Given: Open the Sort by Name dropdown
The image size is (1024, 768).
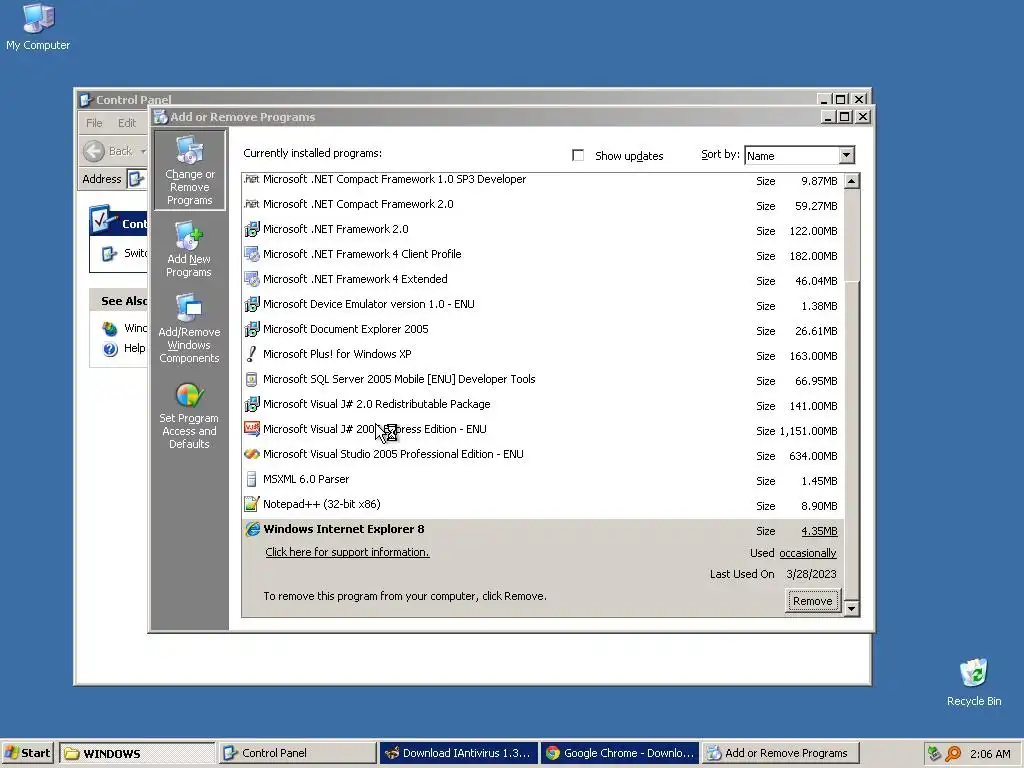Looking at the screenshot, I should pyautogui.click(x=846, y=155).
